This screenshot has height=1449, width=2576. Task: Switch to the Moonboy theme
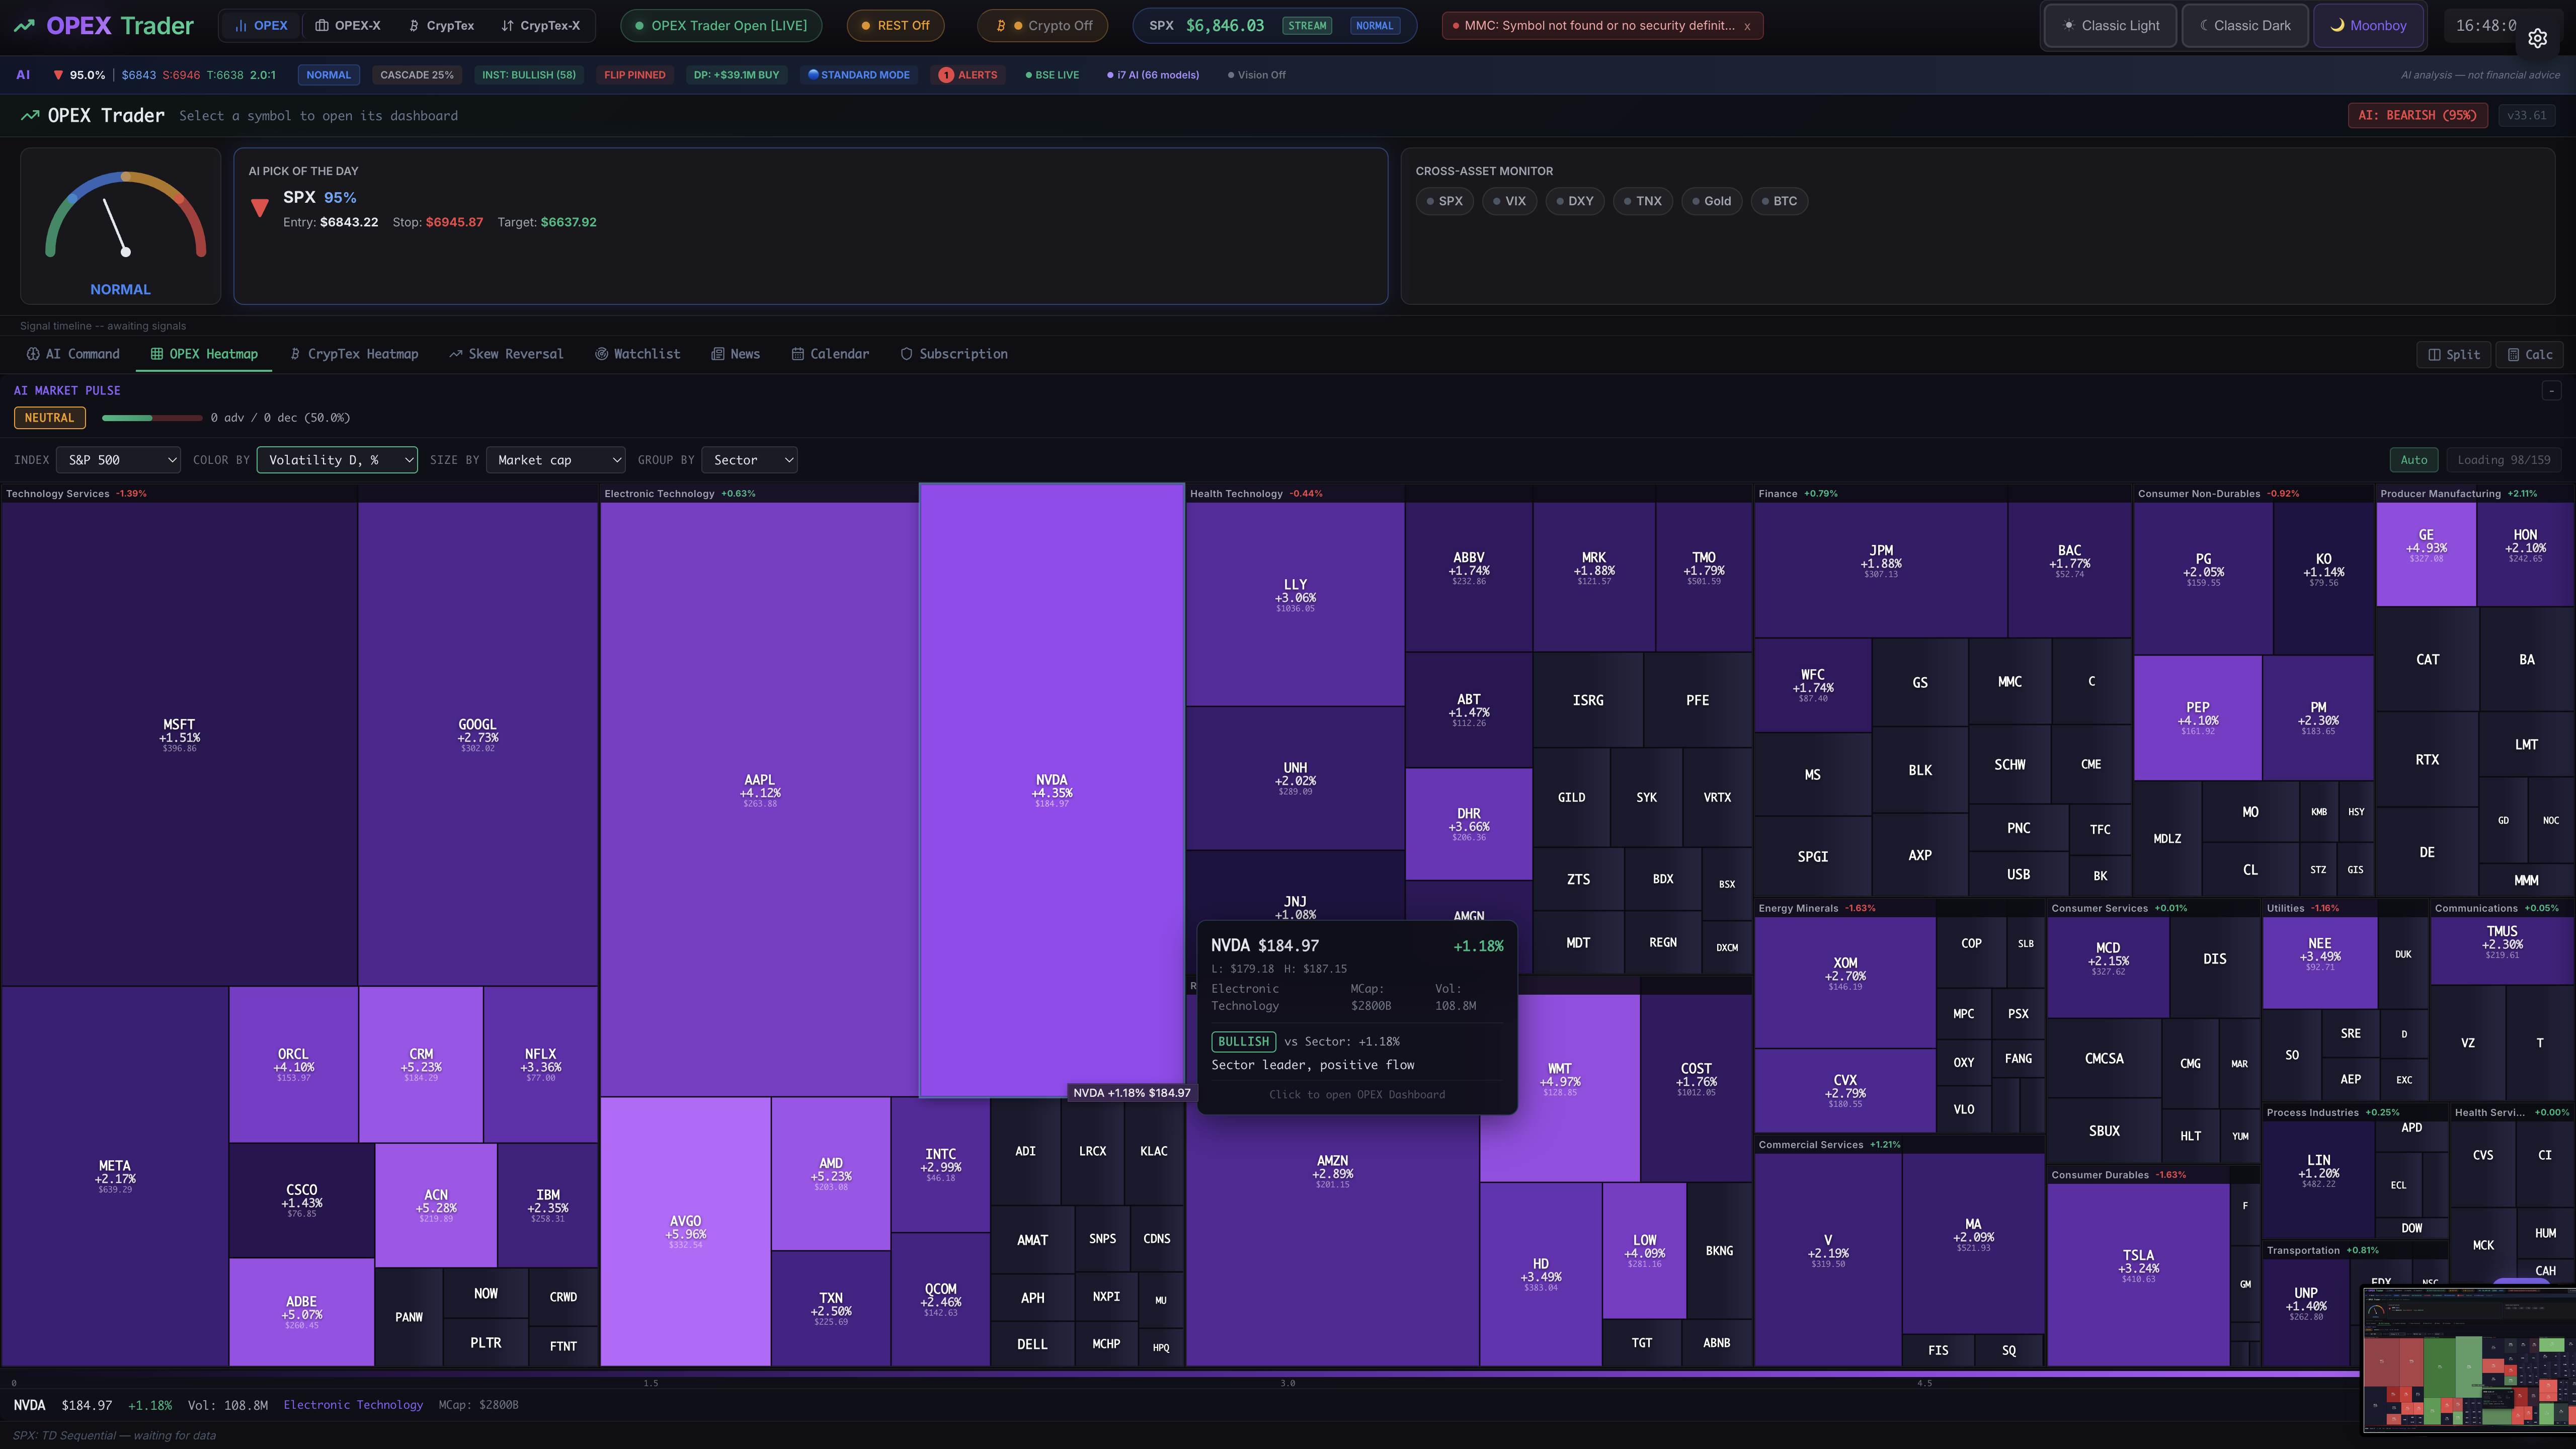(2367, 26)
